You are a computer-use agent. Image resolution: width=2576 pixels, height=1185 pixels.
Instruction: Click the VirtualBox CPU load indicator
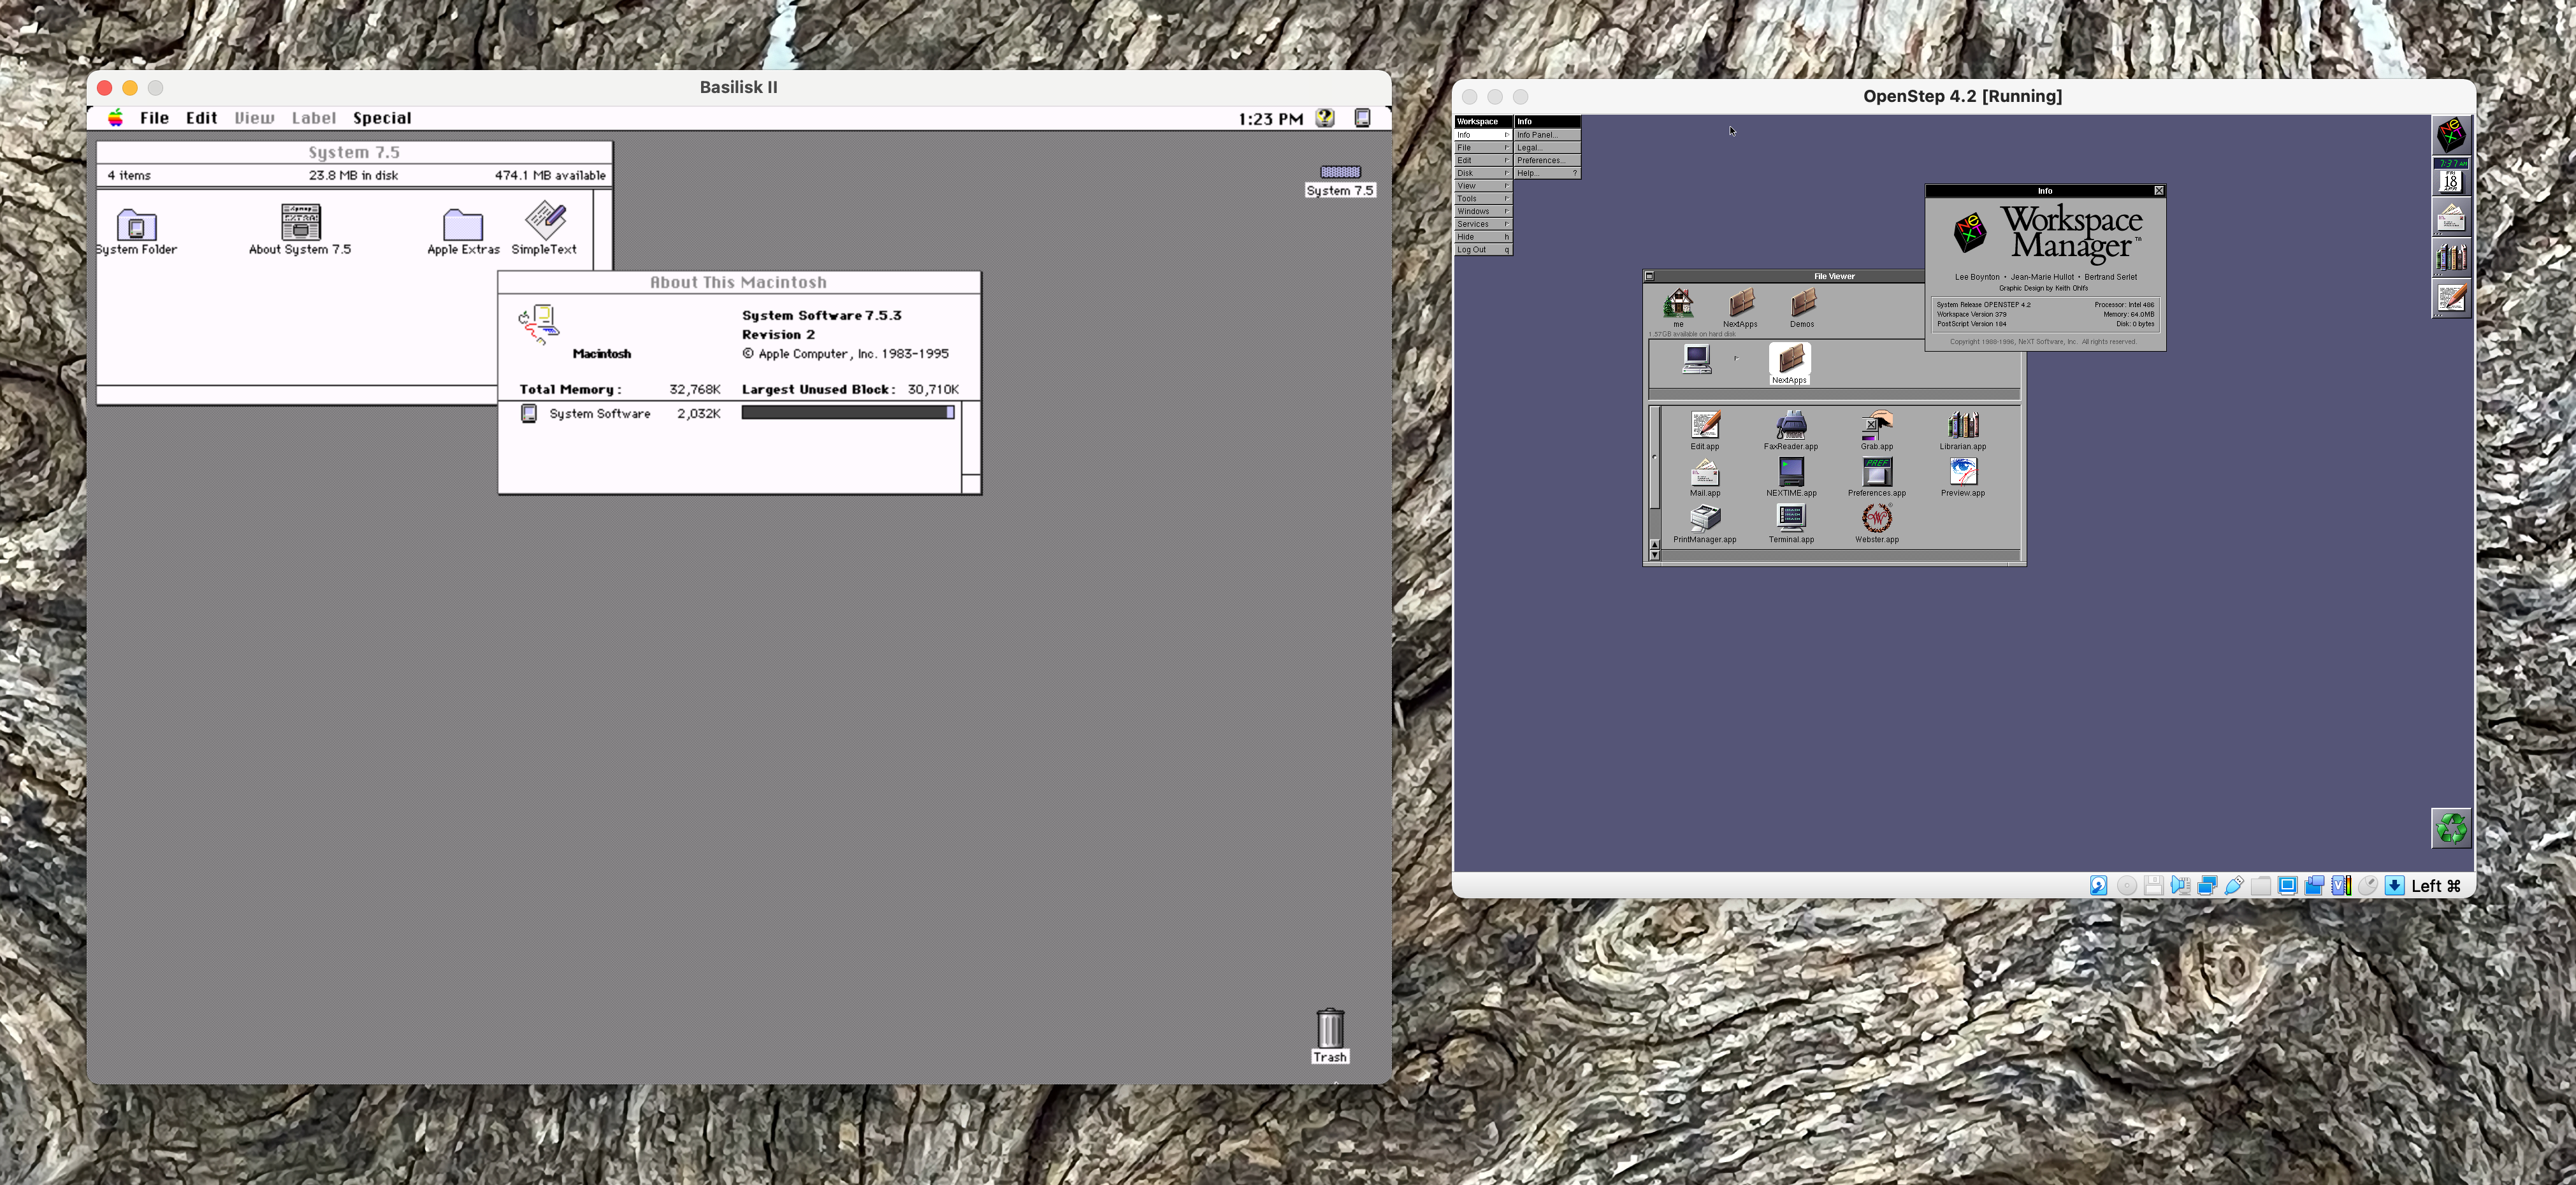2341,886
